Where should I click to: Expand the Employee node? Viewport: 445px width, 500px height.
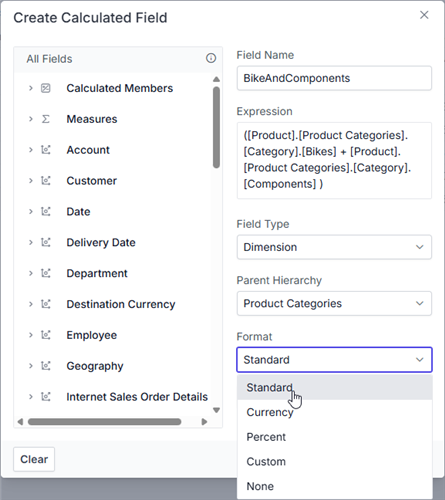(x=31, y=335)
